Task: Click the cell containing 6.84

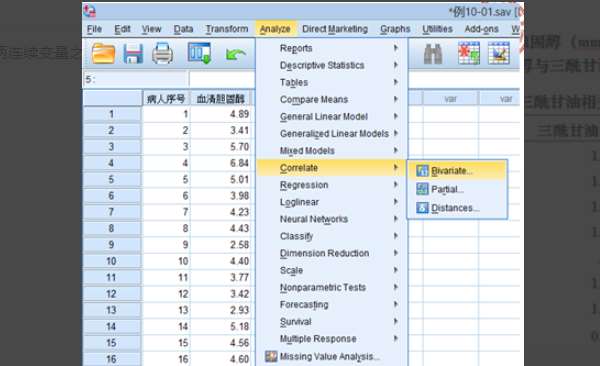Action: [221, 163]
